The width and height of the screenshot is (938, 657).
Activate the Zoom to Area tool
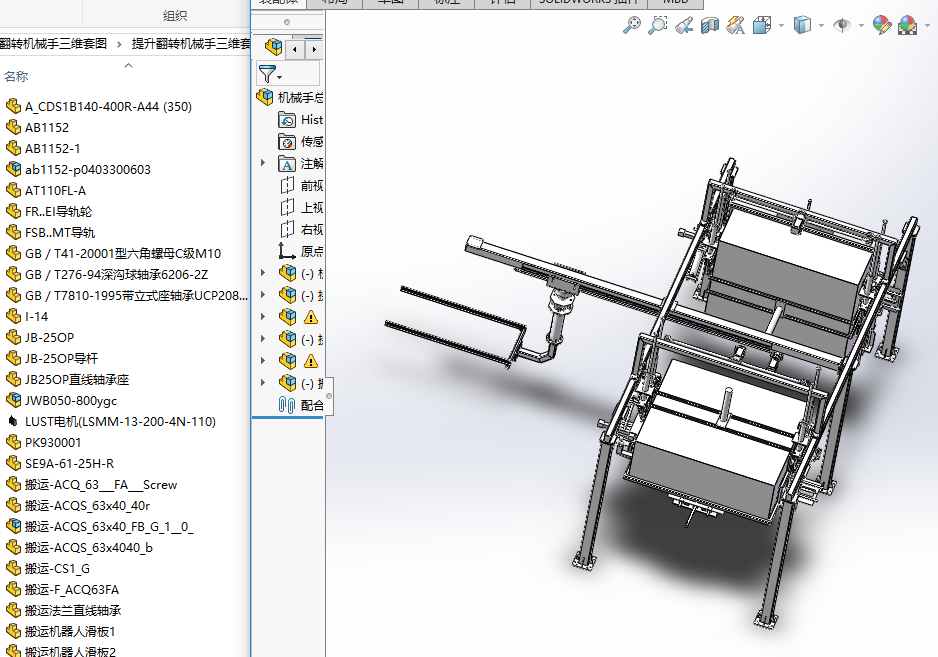coord(657,26)
